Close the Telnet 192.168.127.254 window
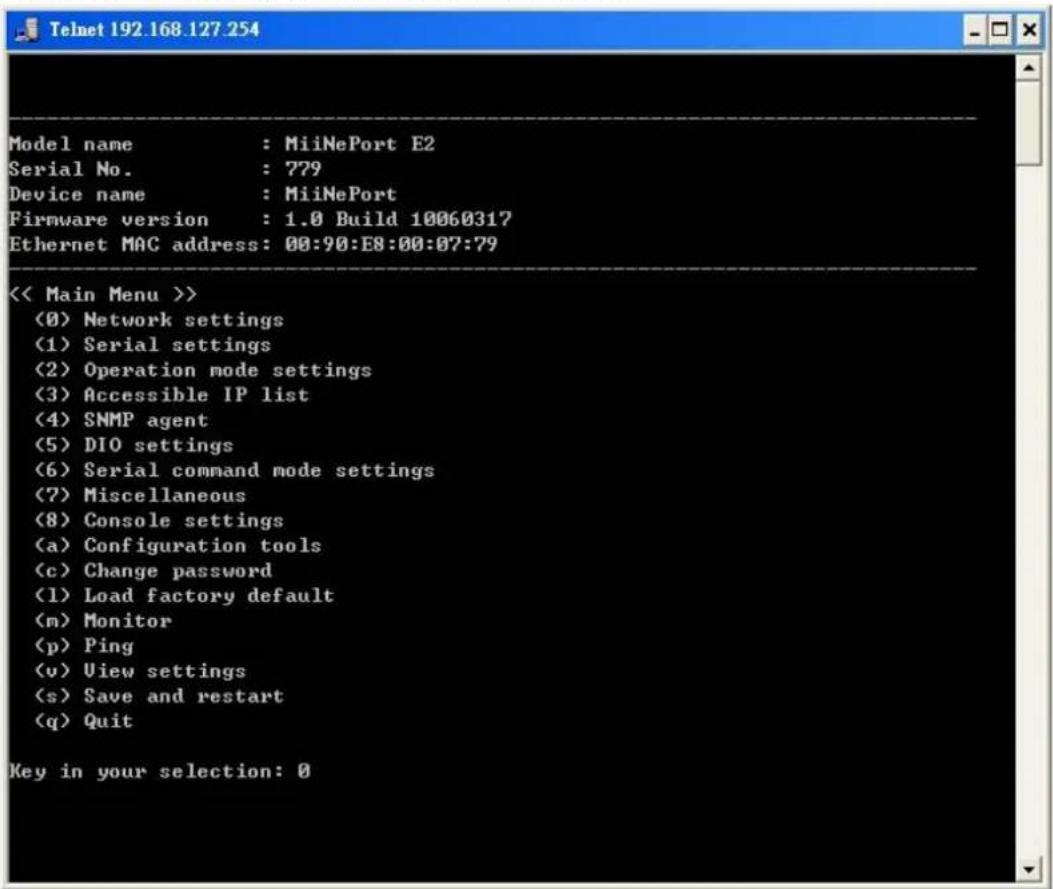This screenshot has height=889, width=1053. point(1029,30)
